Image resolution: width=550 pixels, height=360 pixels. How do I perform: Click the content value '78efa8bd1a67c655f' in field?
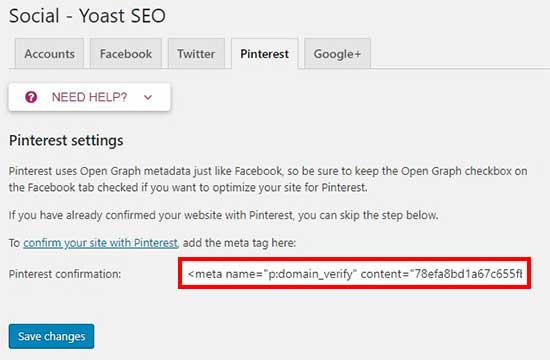pos(469,273)
